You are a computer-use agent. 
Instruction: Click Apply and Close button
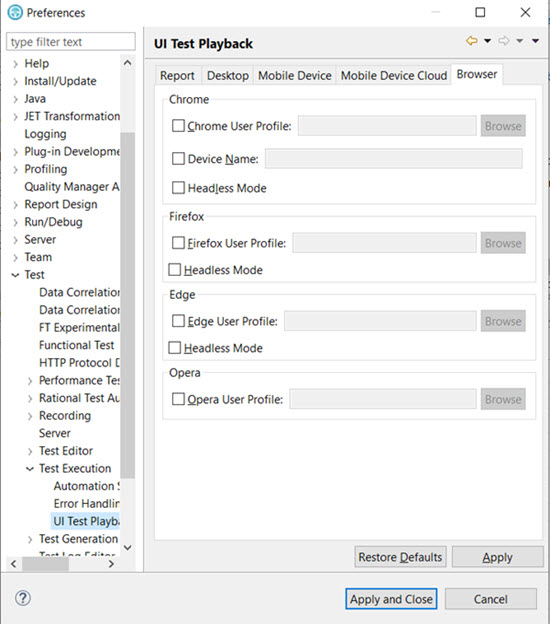(x=391, y=599)
